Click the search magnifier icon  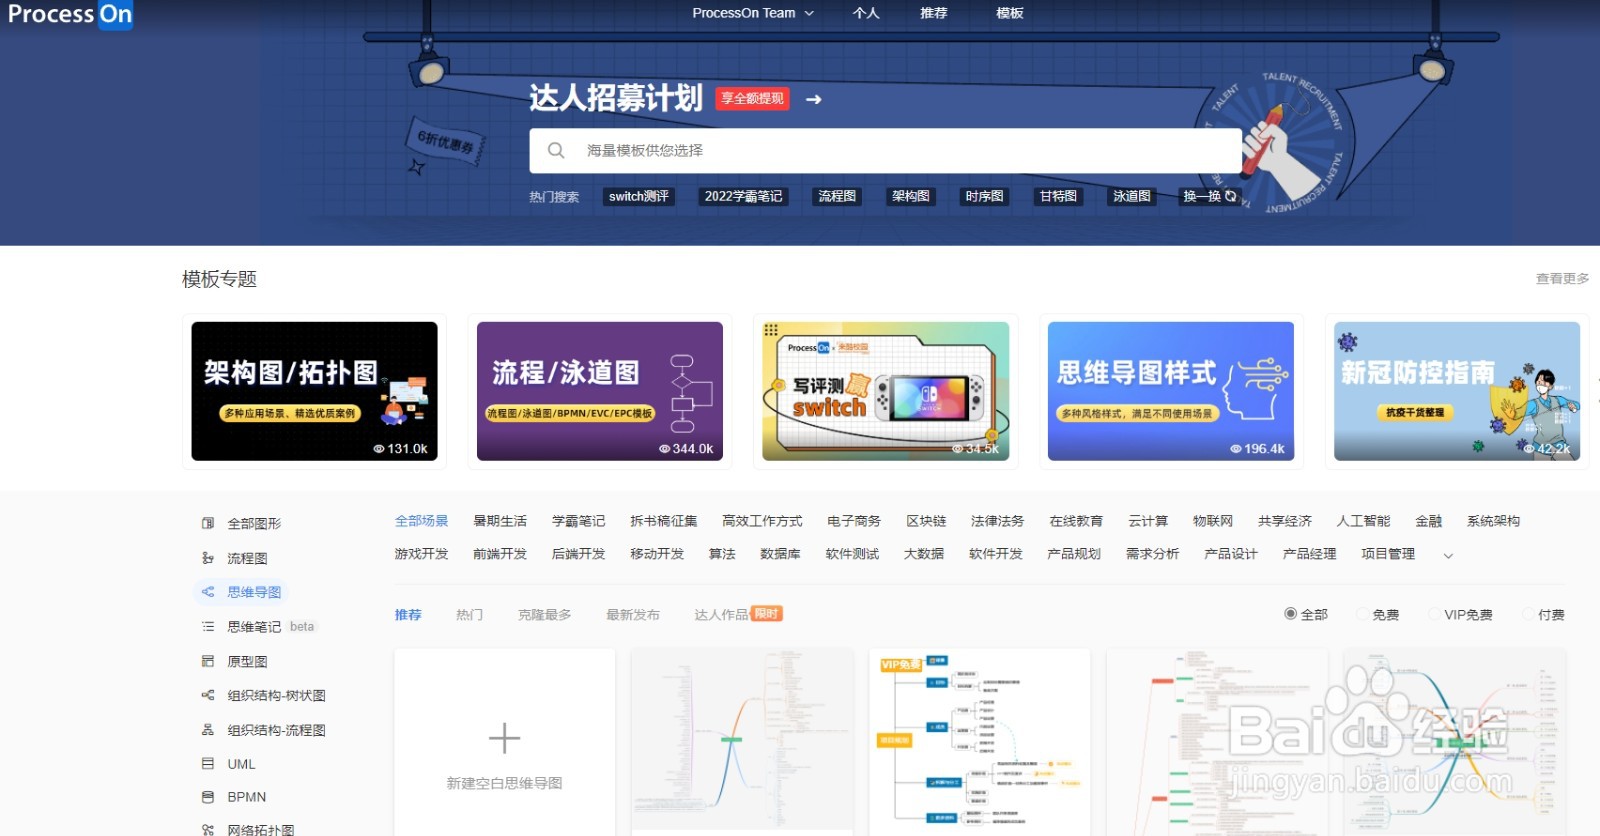[556, 150]
